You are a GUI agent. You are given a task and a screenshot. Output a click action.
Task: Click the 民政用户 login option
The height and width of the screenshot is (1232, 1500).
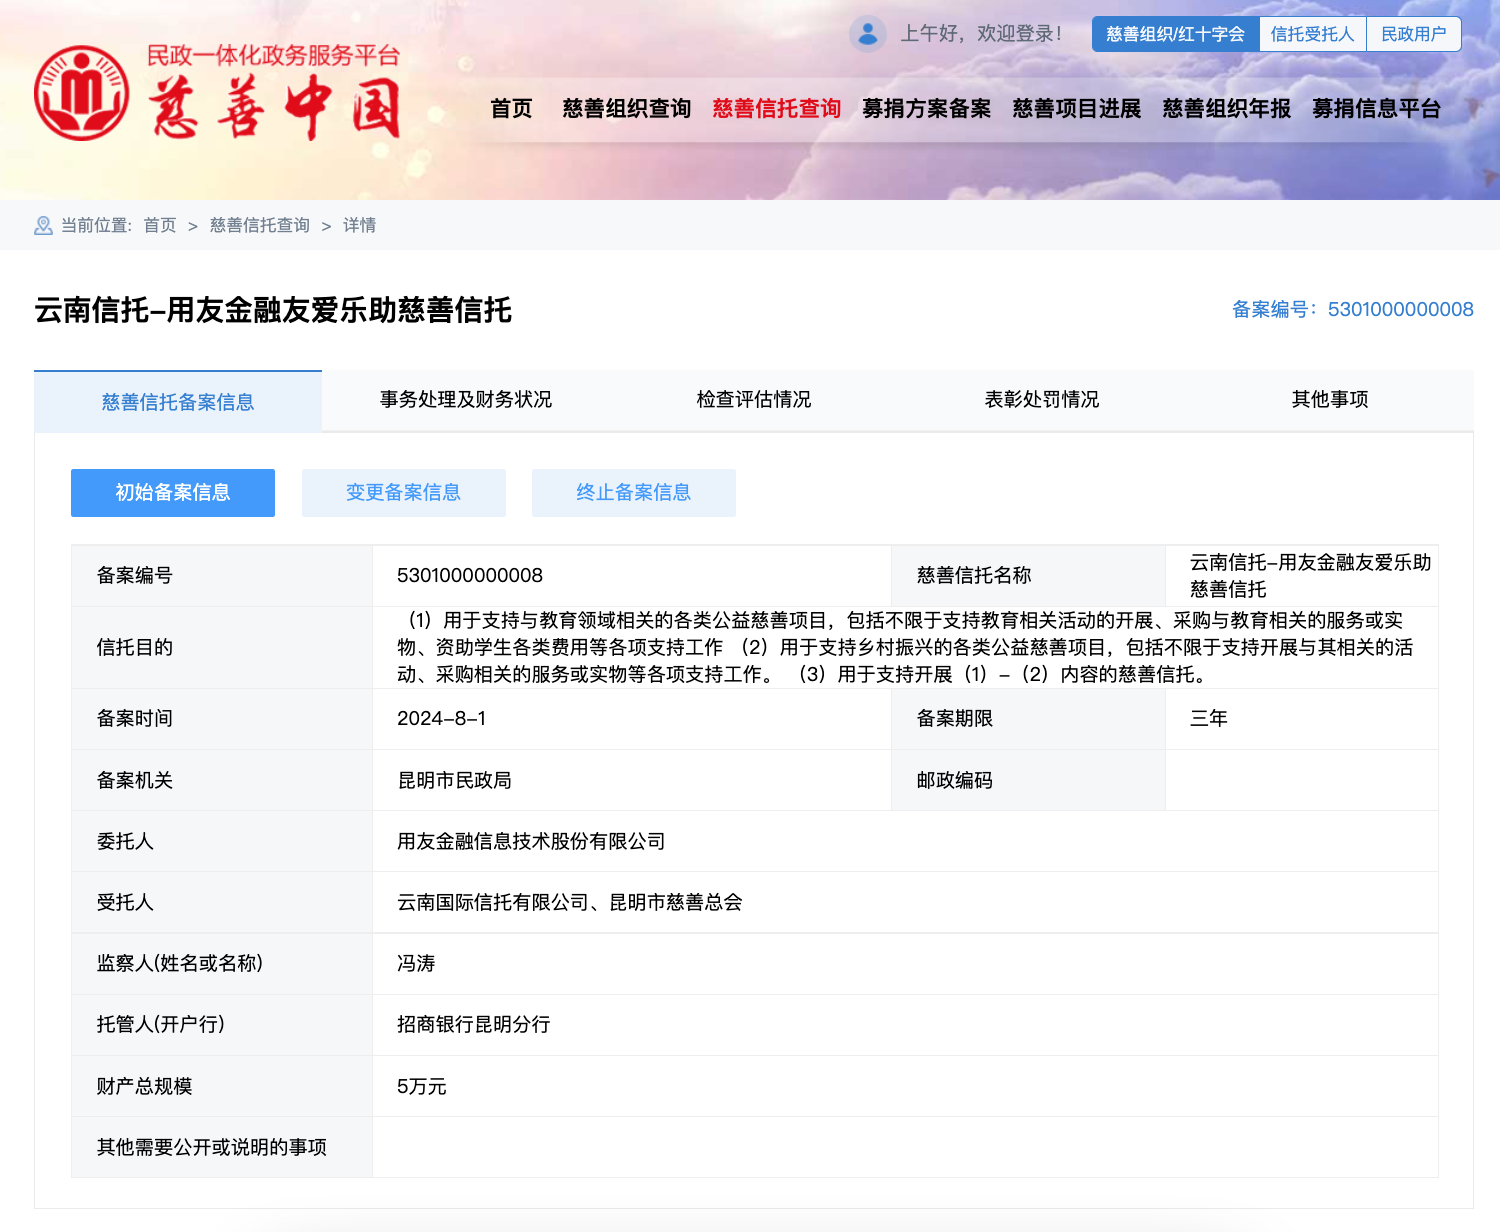pos(1413,34)
